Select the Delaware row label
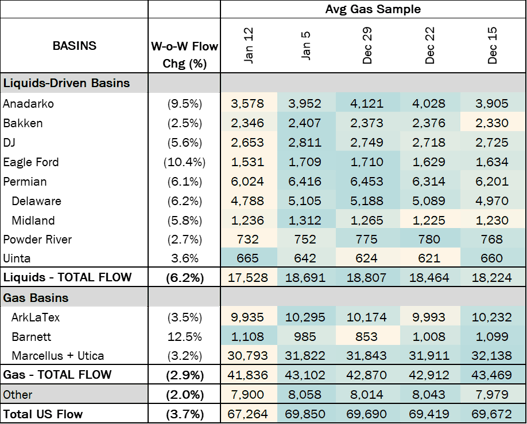527x424 pixels. (36, 201)
